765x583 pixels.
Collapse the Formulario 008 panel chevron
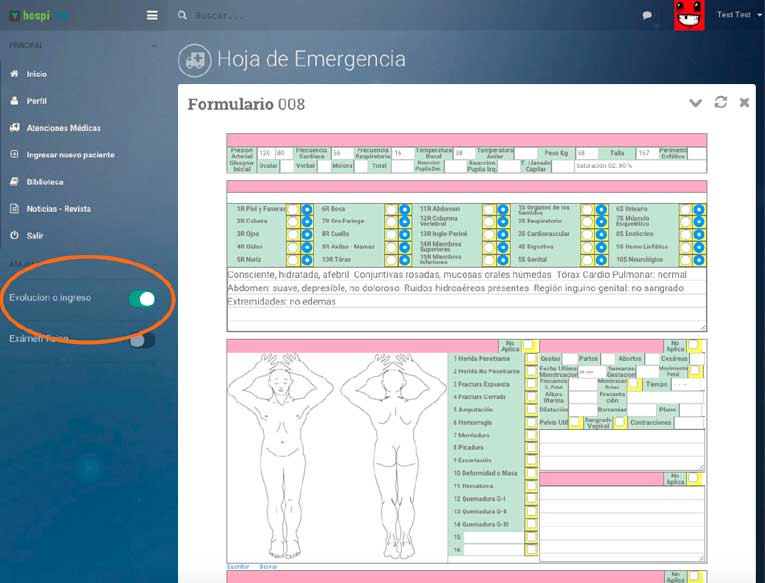696,103
